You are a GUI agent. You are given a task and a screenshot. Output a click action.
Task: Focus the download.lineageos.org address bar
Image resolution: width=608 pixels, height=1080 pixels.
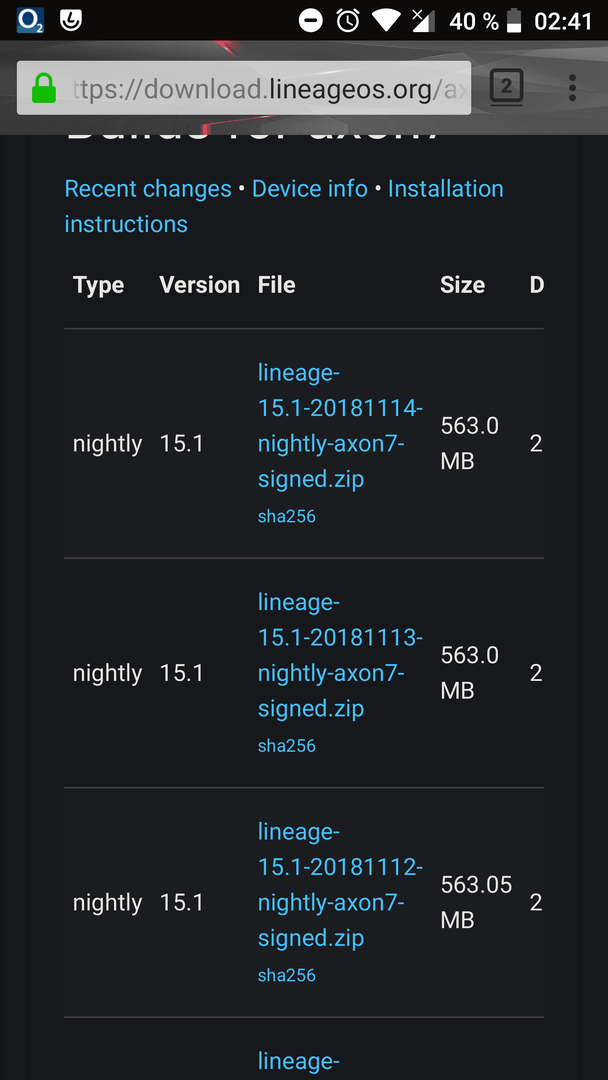tap(244, 88)
